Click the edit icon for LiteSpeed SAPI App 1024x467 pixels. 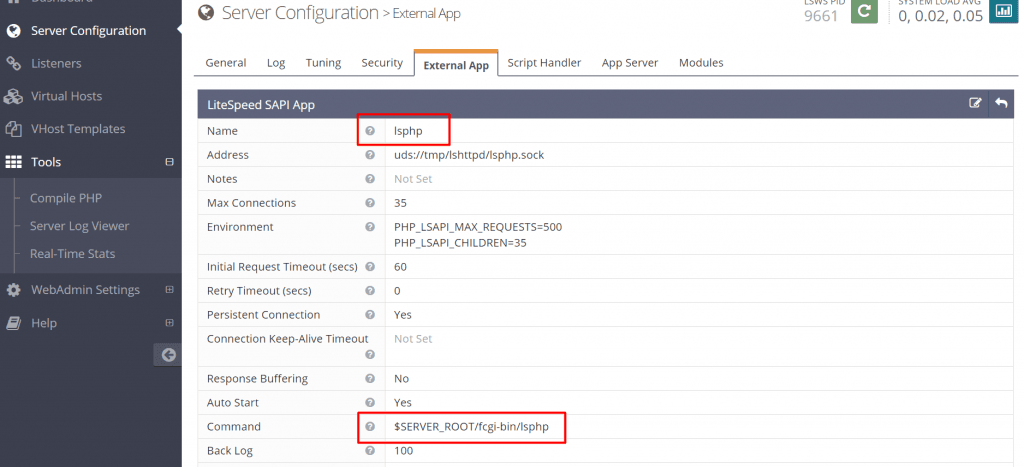(975, 103)
